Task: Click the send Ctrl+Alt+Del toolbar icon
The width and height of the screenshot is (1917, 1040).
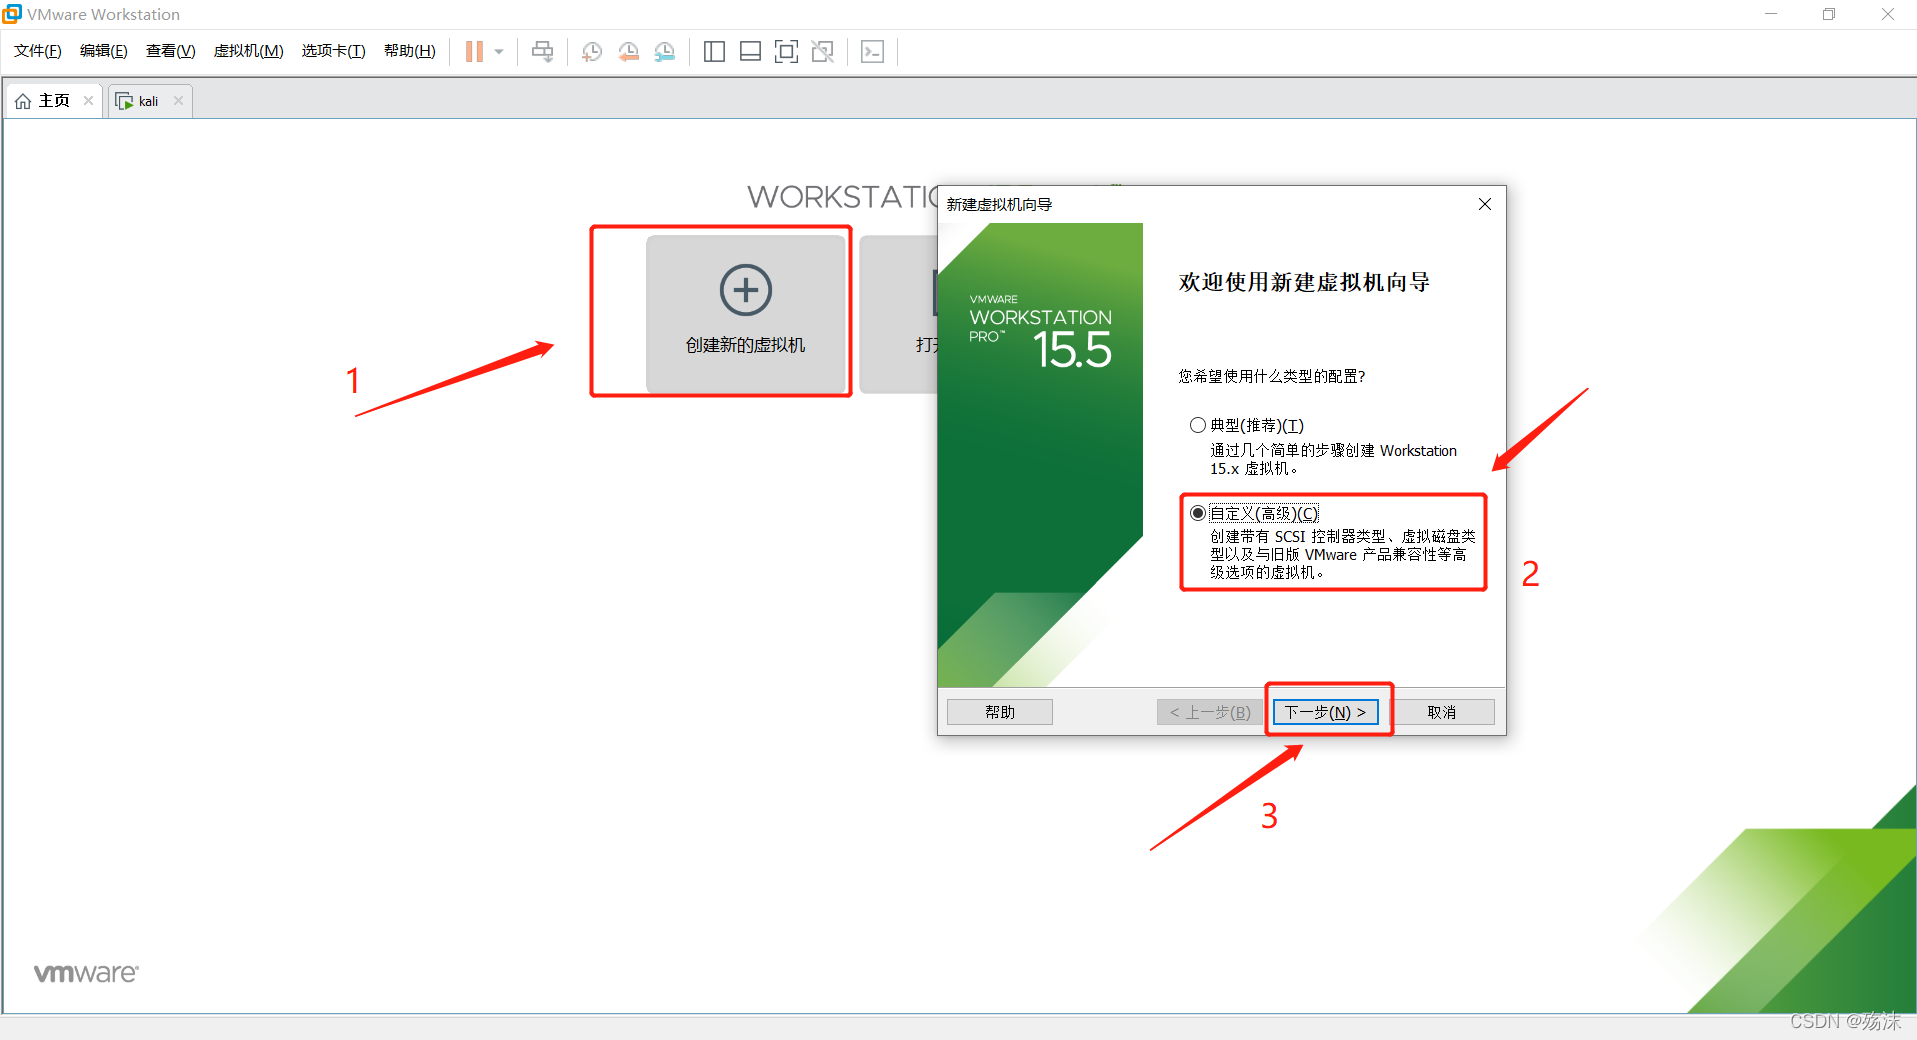Action: point(542,52)
